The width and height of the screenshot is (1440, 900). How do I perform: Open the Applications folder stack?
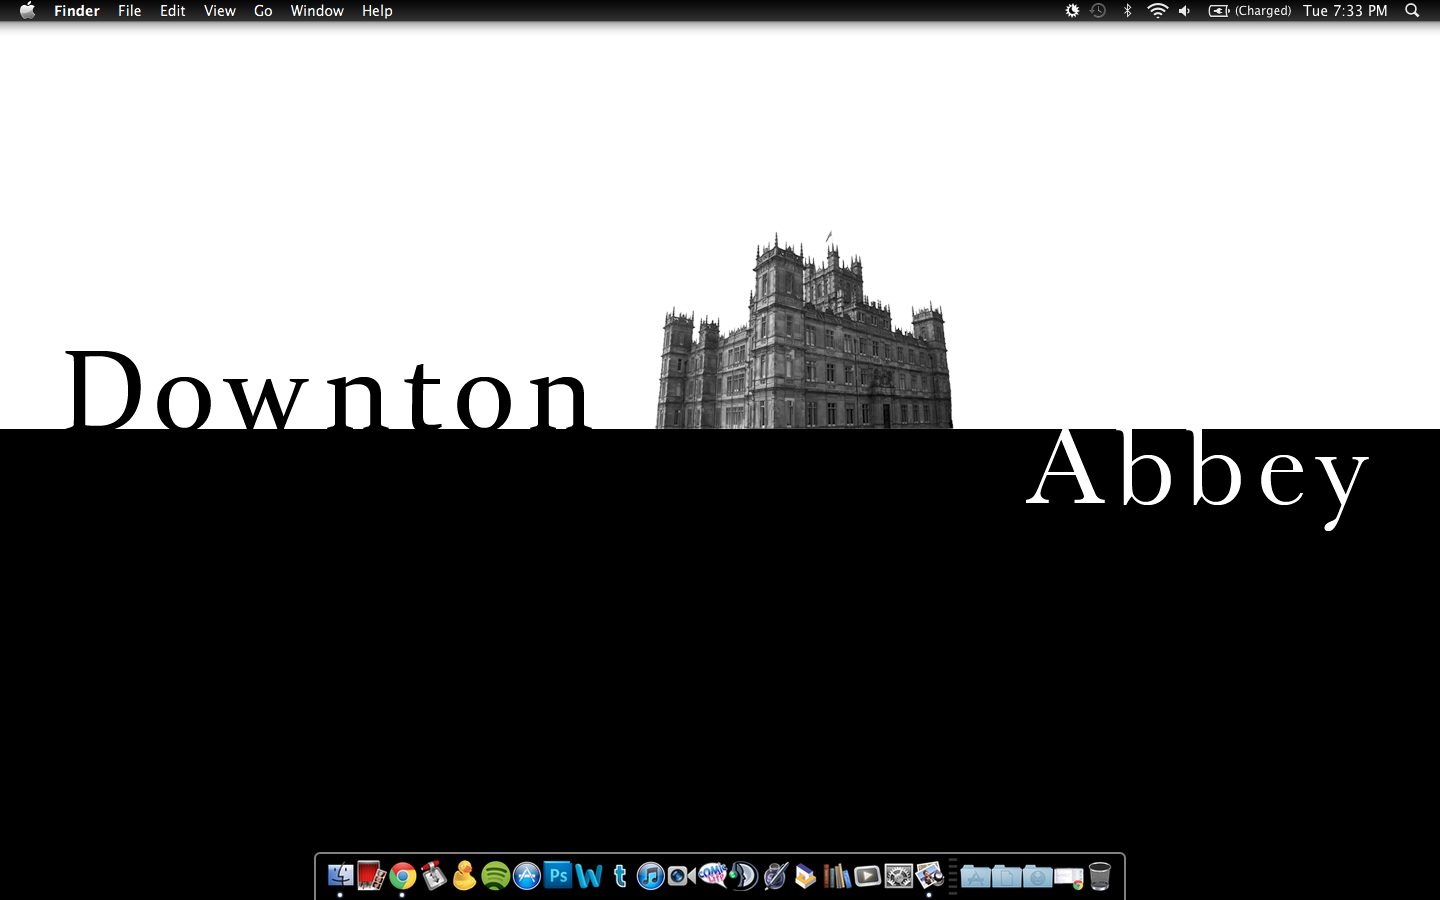tap(975, 877)
